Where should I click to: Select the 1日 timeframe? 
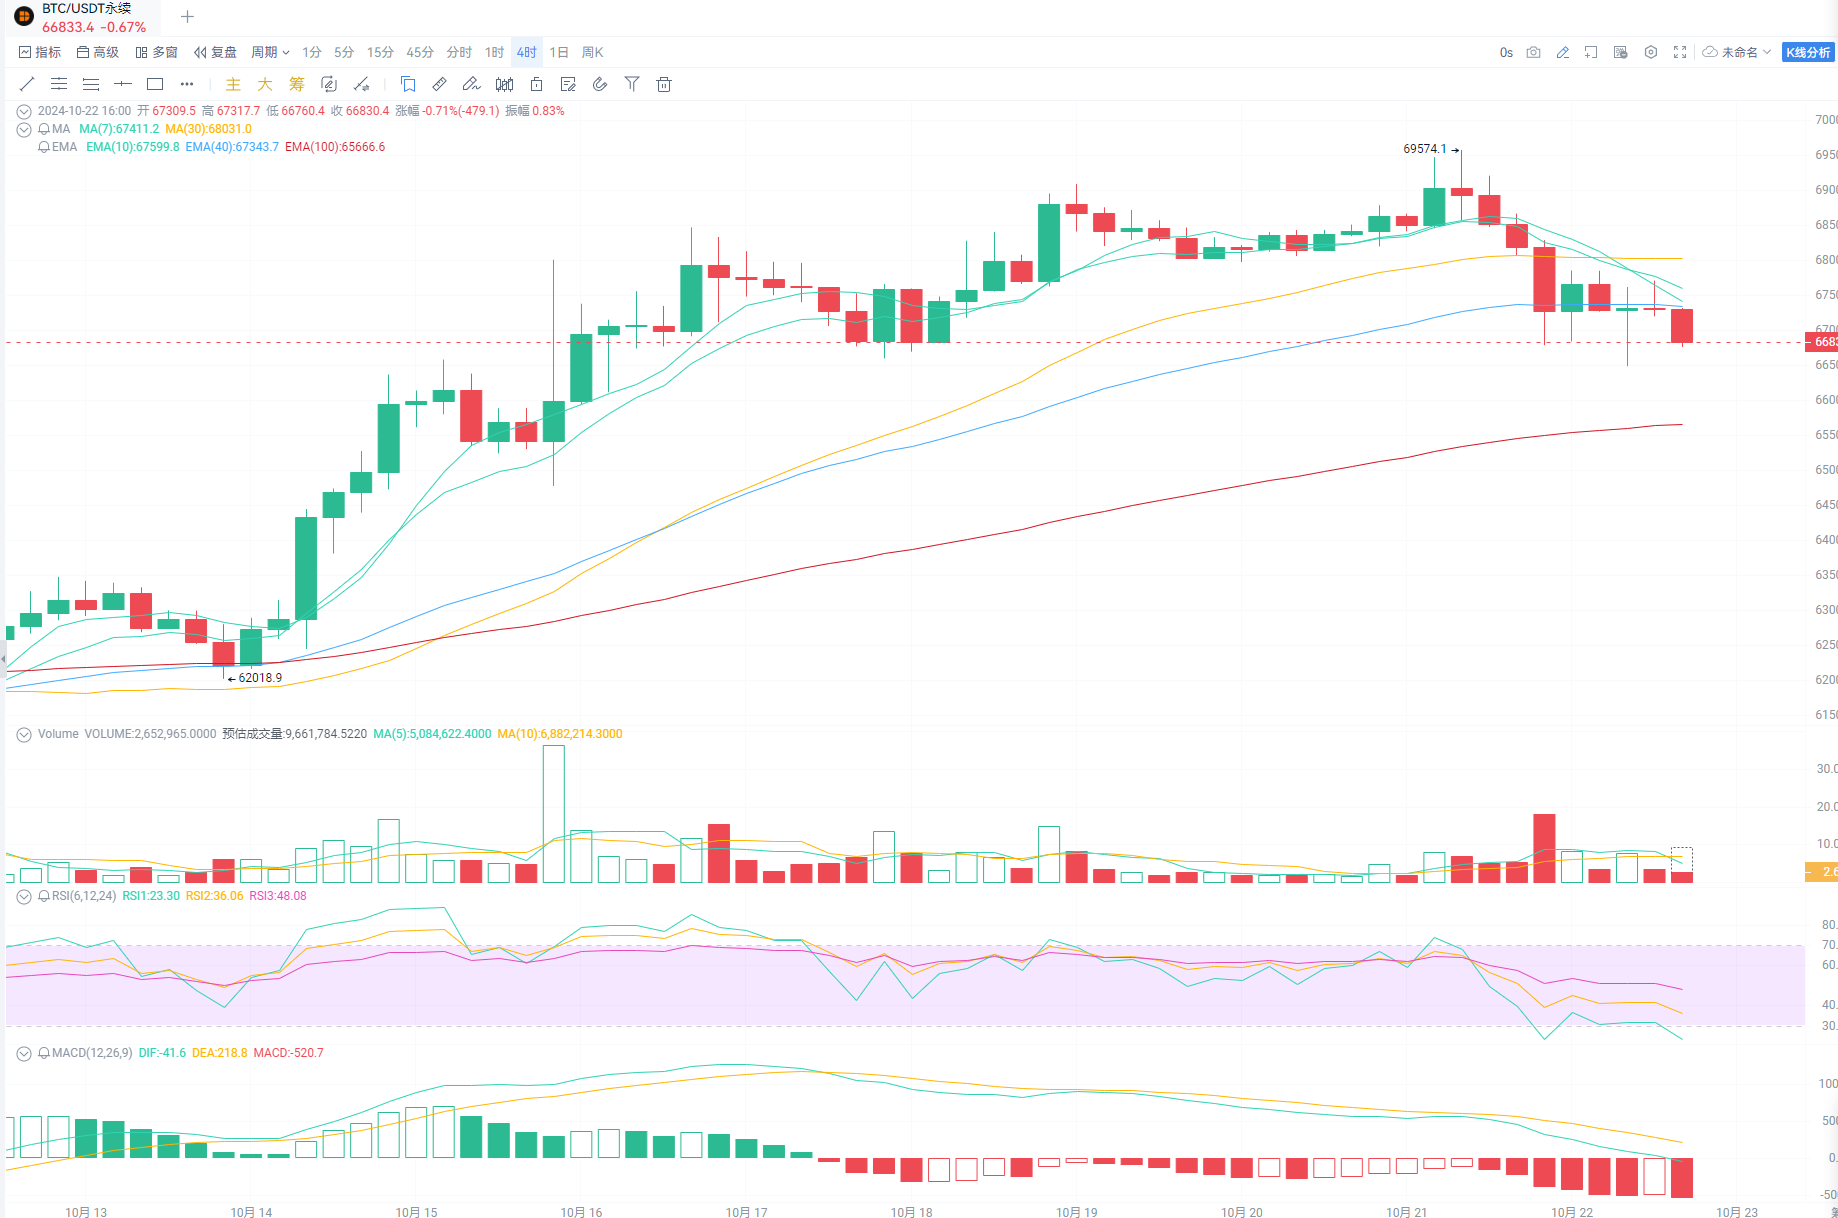[x=559, y=52]
